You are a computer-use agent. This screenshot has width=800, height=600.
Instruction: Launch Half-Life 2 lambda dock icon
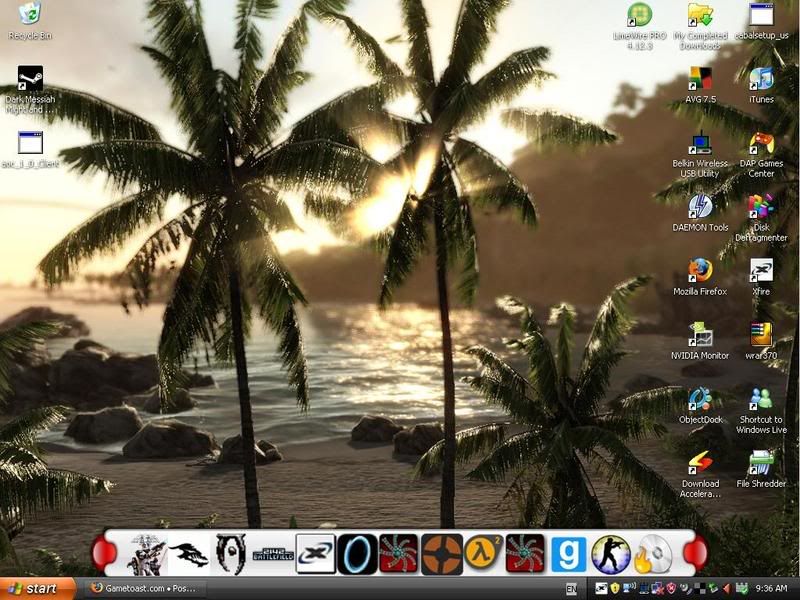pos(483,553)
